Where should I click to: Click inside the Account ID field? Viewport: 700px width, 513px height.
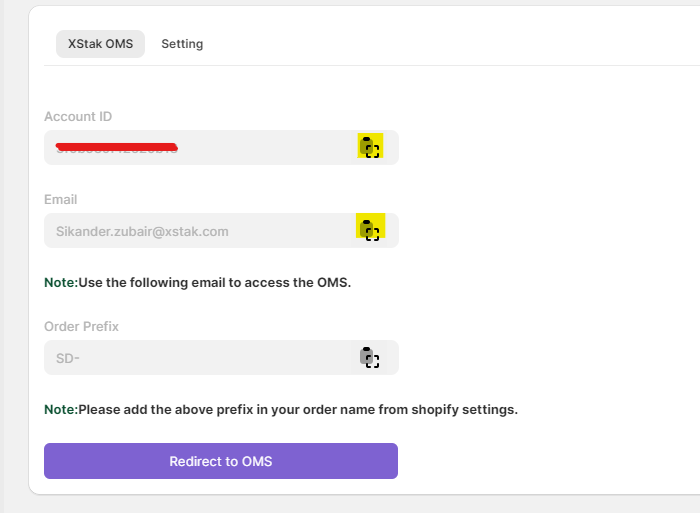[x=200, y=148]
